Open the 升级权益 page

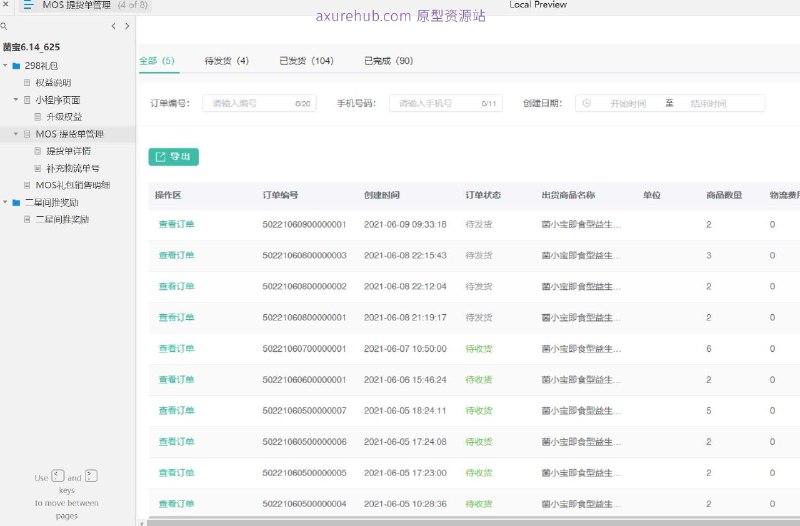(x=64, y=117)
